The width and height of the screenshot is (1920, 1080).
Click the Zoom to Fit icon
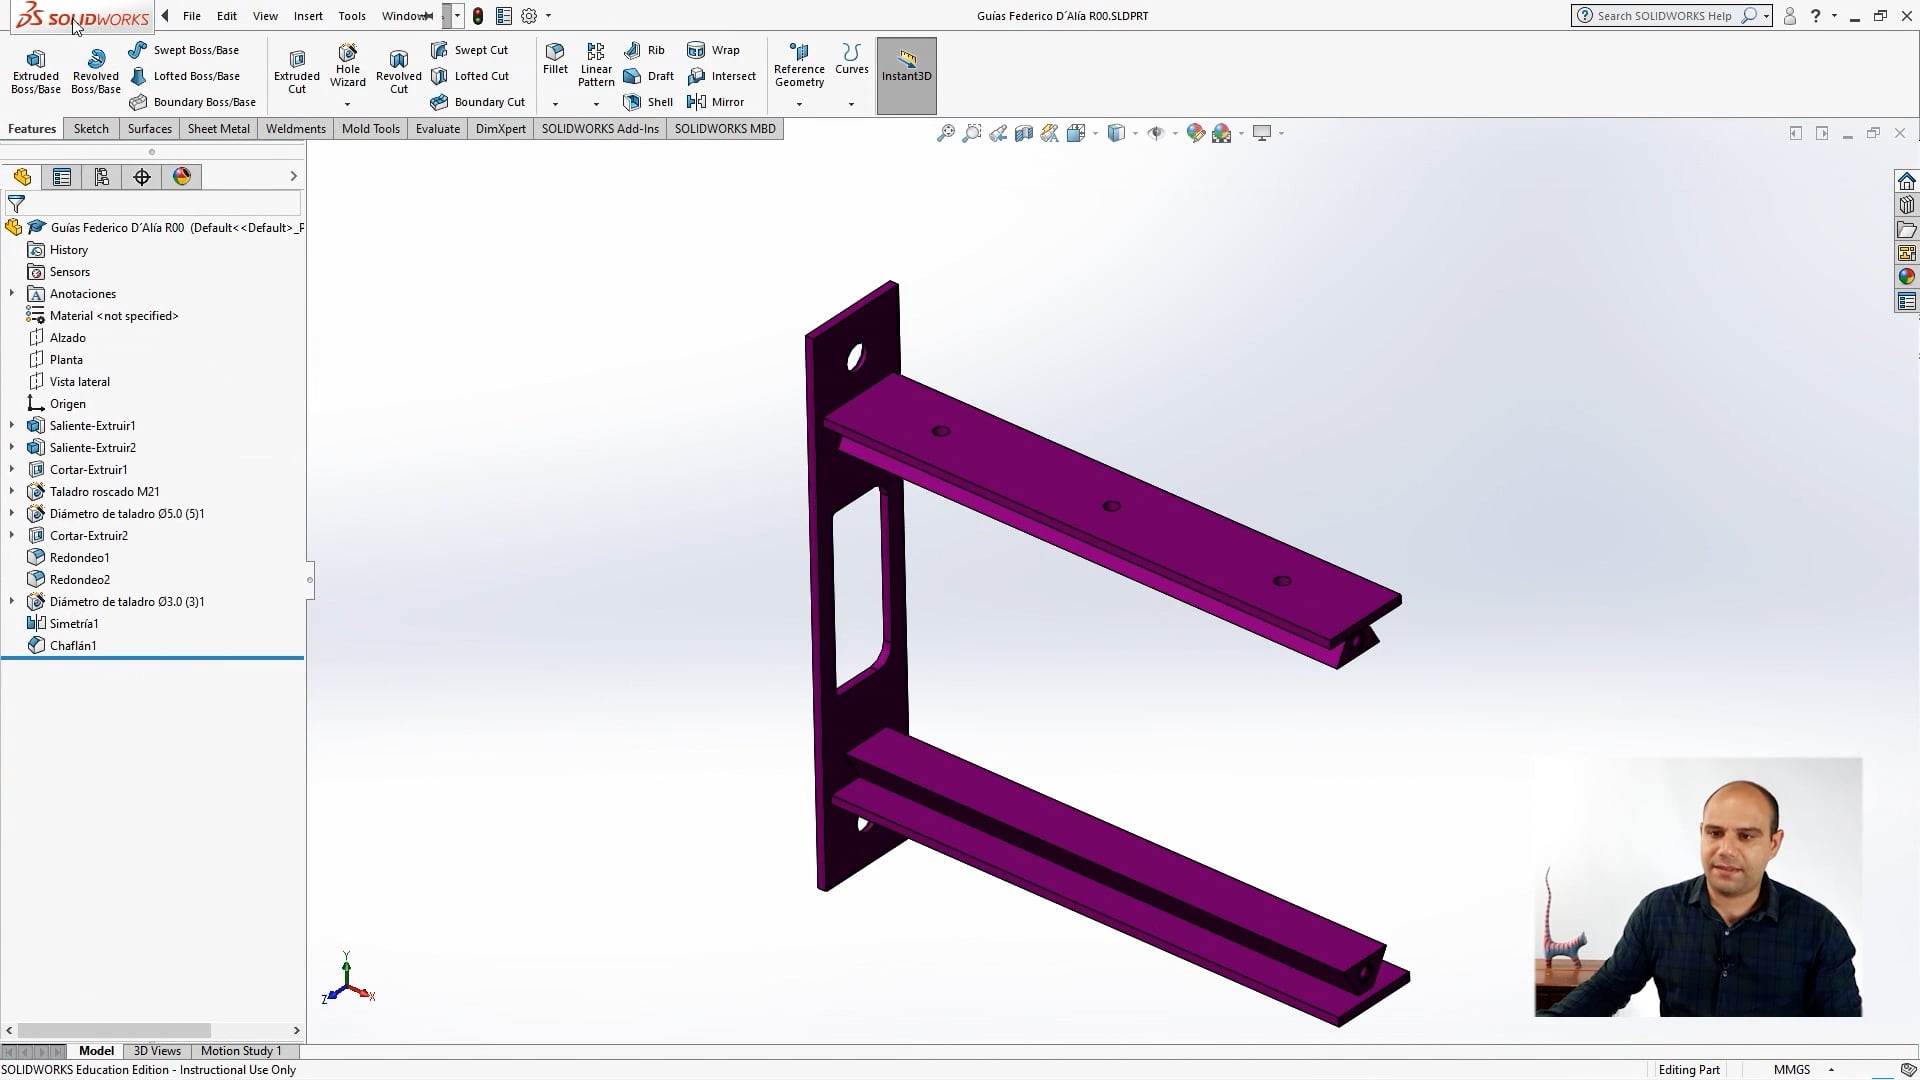pyautogui.click(x=945, y=132)
